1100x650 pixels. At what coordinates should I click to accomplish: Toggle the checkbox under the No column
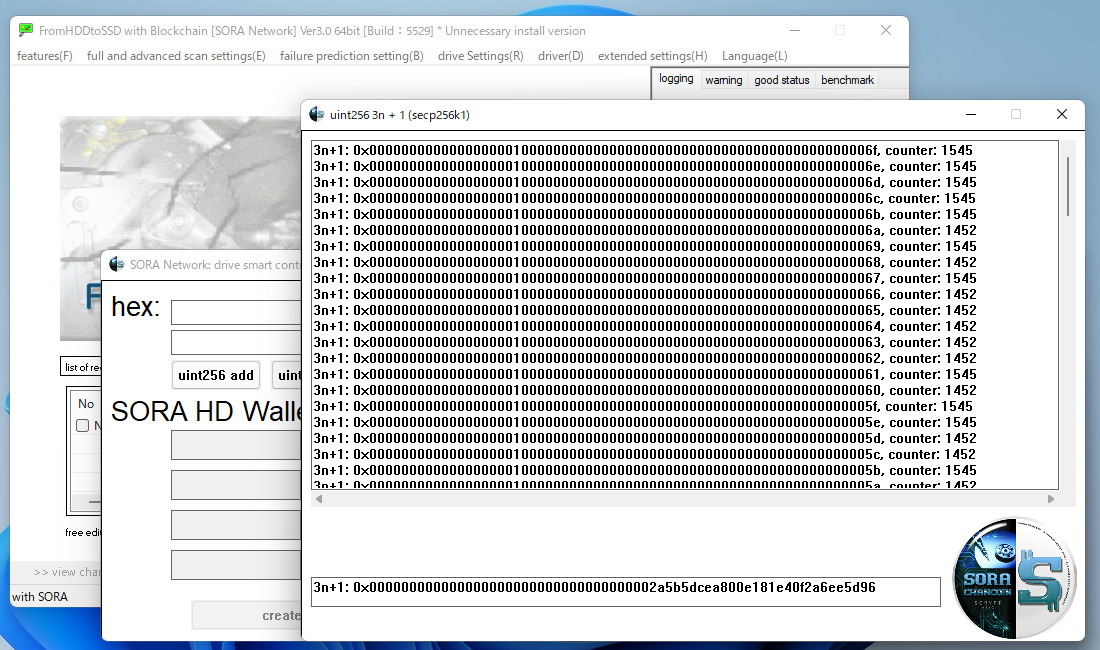tap(82, 426)
